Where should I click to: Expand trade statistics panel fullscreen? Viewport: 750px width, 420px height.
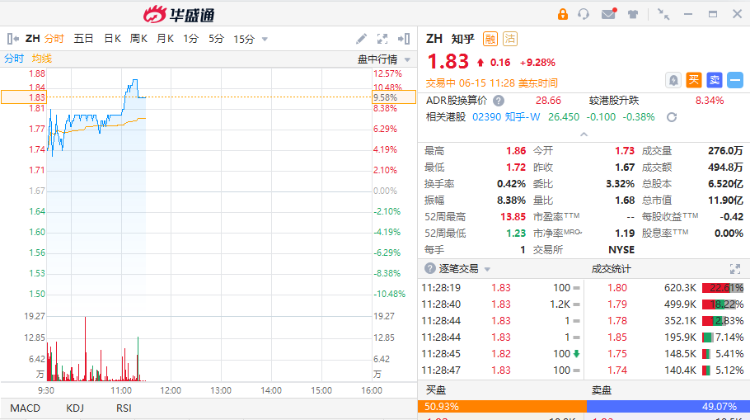coord(735,269)
